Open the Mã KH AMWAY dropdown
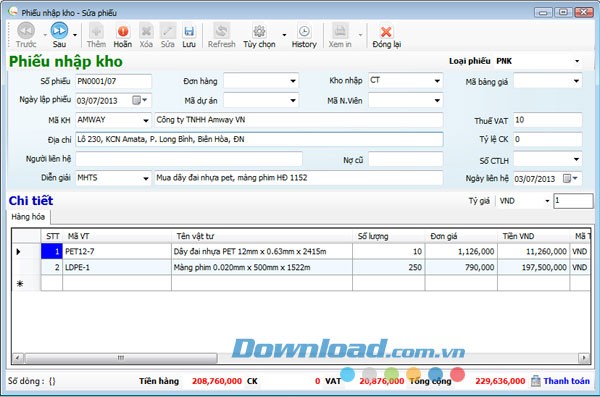This screenshot has width=600, height=397. coord(146,120)
